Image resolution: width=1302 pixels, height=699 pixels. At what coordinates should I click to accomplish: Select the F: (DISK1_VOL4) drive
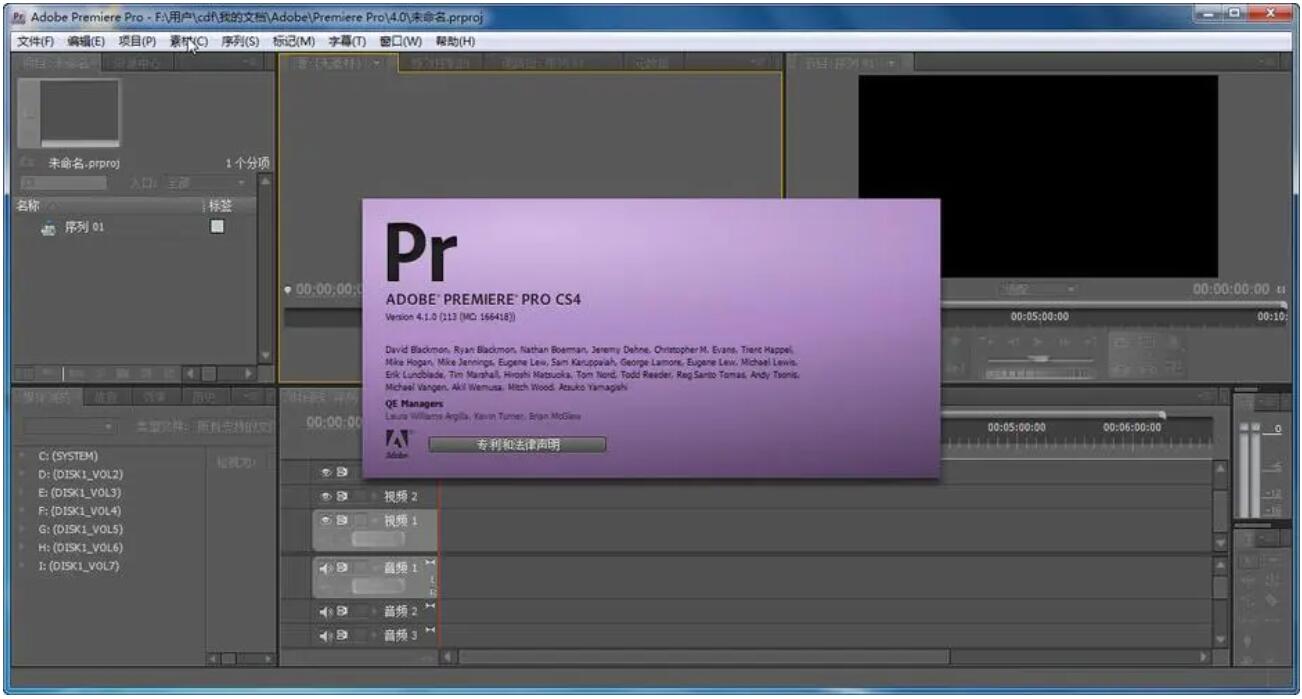pyautogui.click(x=80, y=511)
